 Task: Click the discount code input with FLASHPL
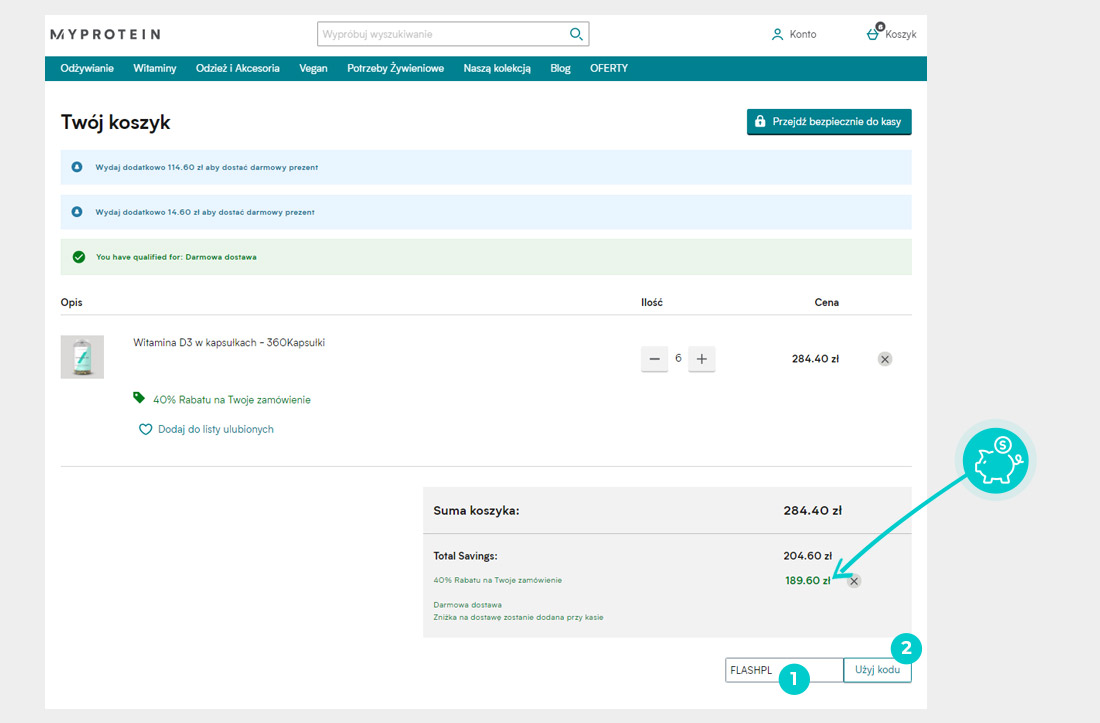(784, 670)
